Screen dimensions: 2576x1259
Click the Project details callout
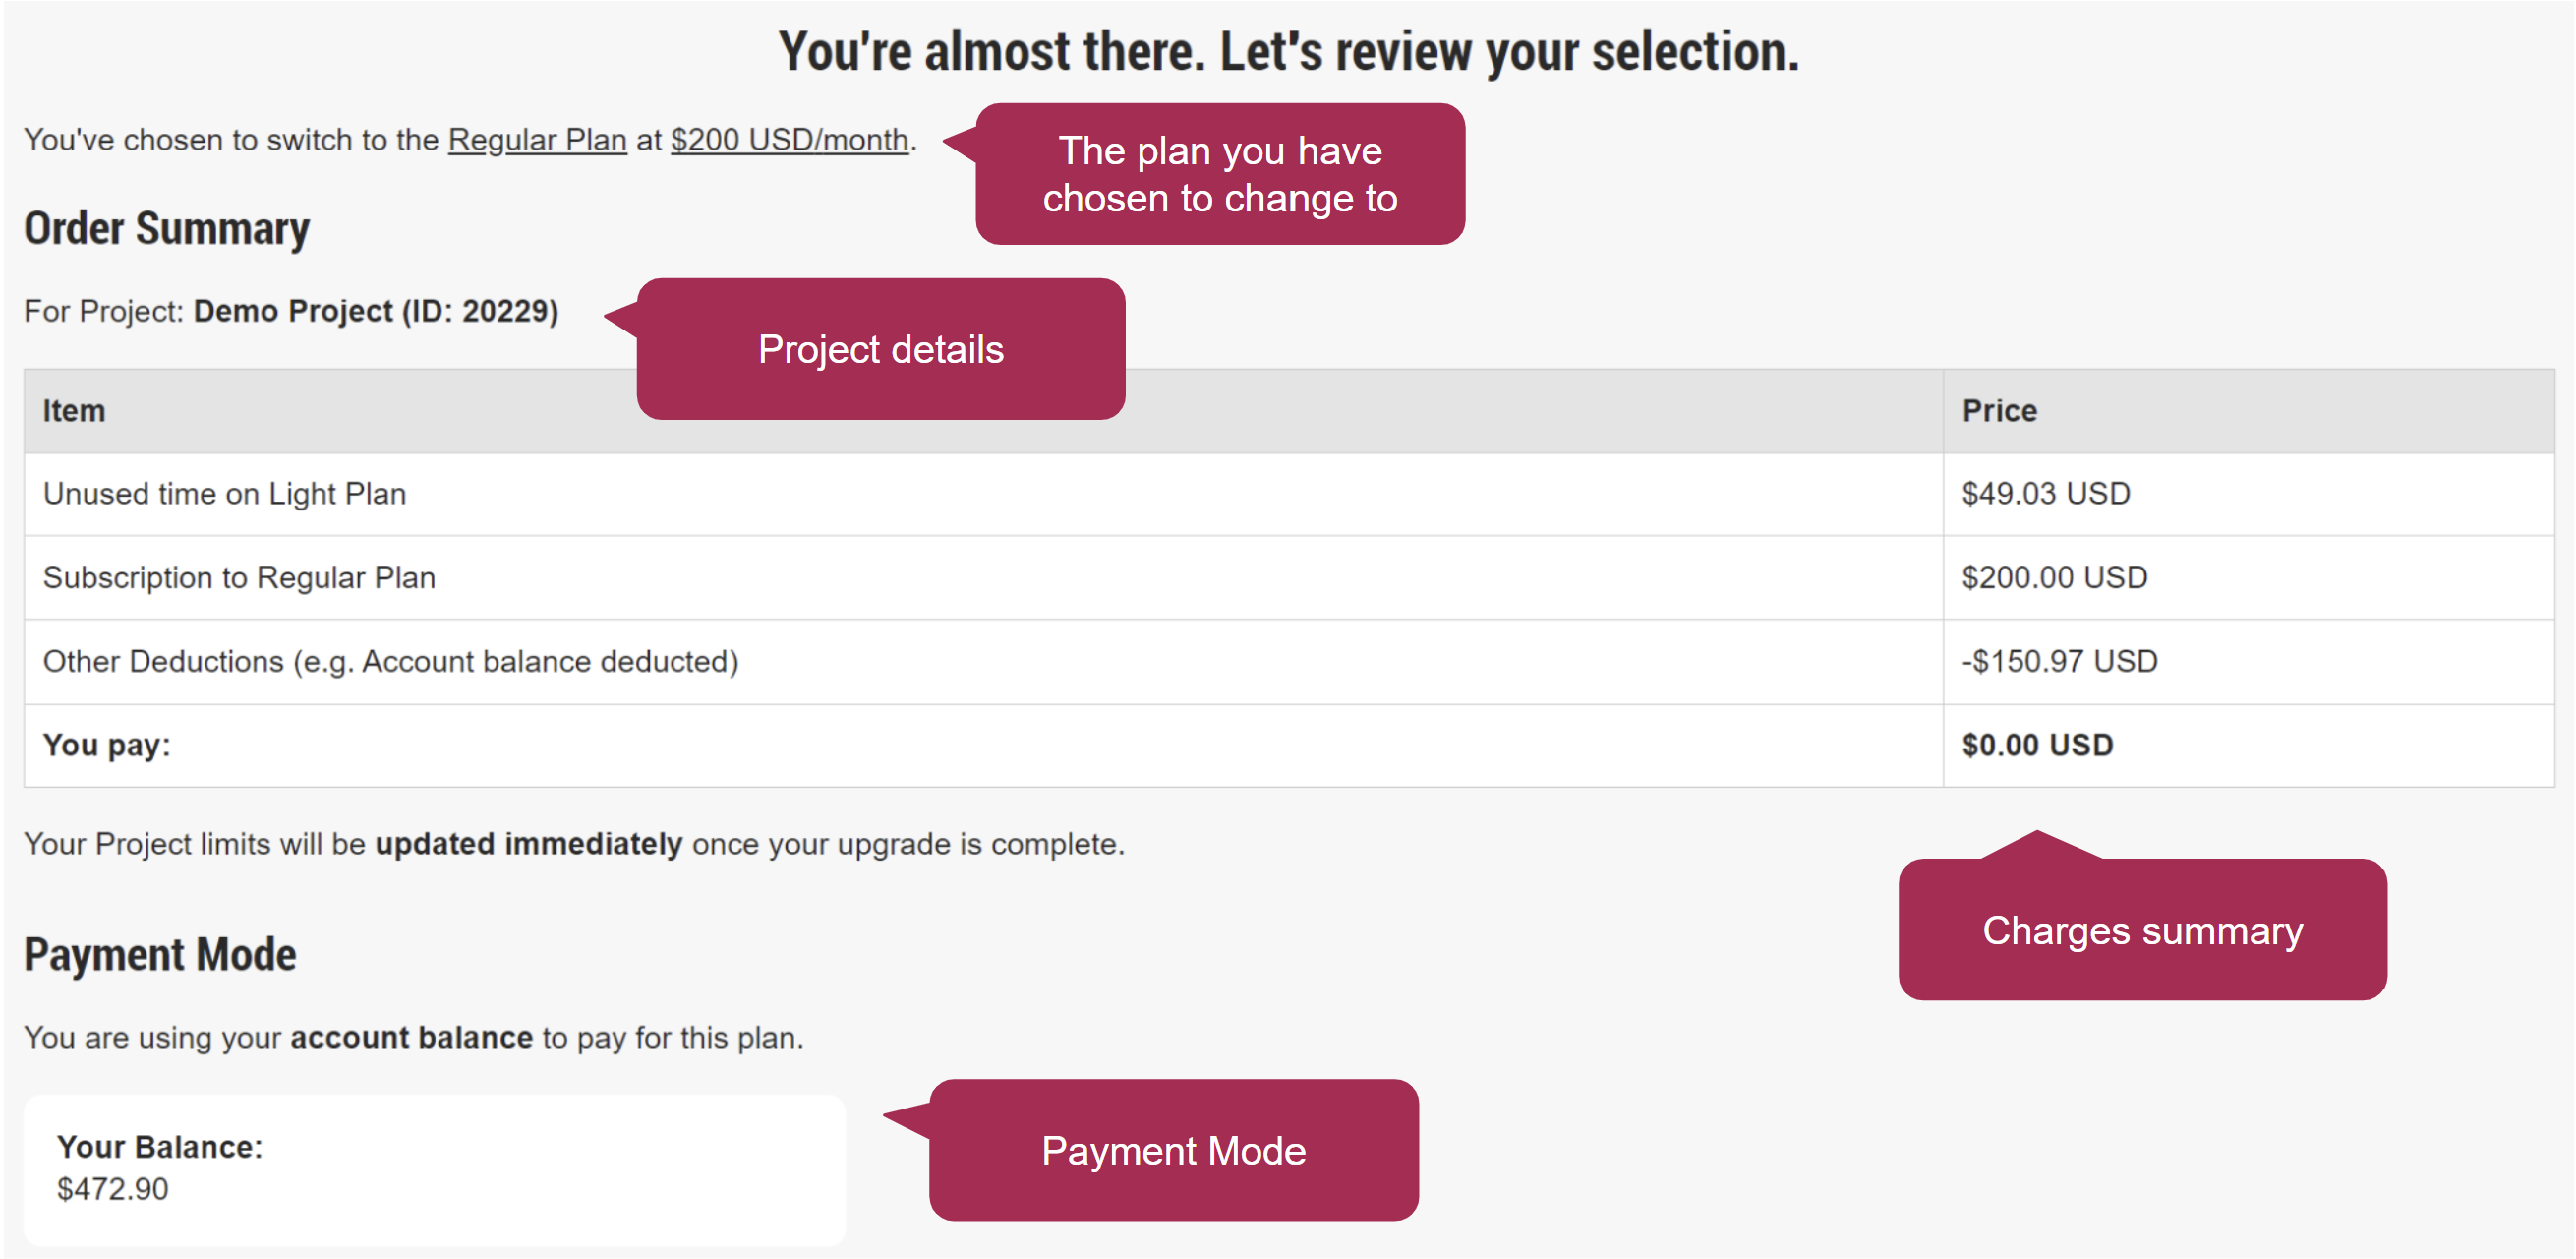[882, 350]
